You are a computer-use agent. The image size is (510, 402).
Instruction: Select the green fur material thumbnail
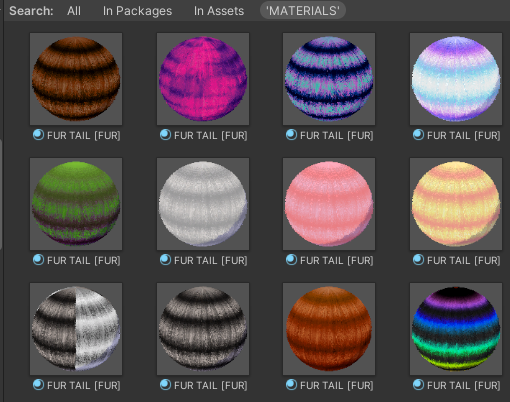coord(76,204)
